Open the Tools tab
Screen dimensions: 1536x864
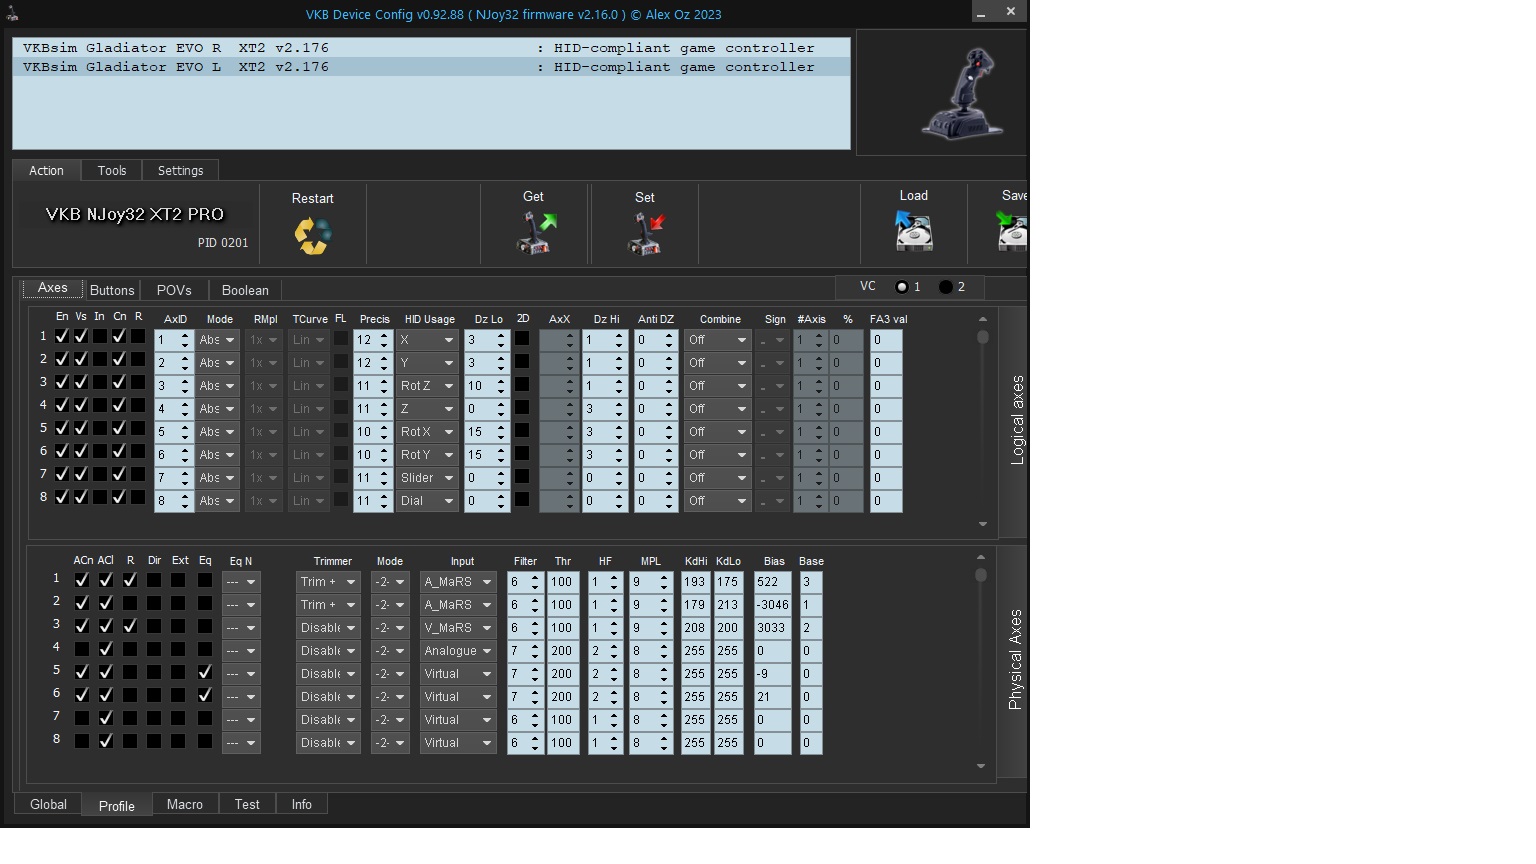tap(112, 171)
